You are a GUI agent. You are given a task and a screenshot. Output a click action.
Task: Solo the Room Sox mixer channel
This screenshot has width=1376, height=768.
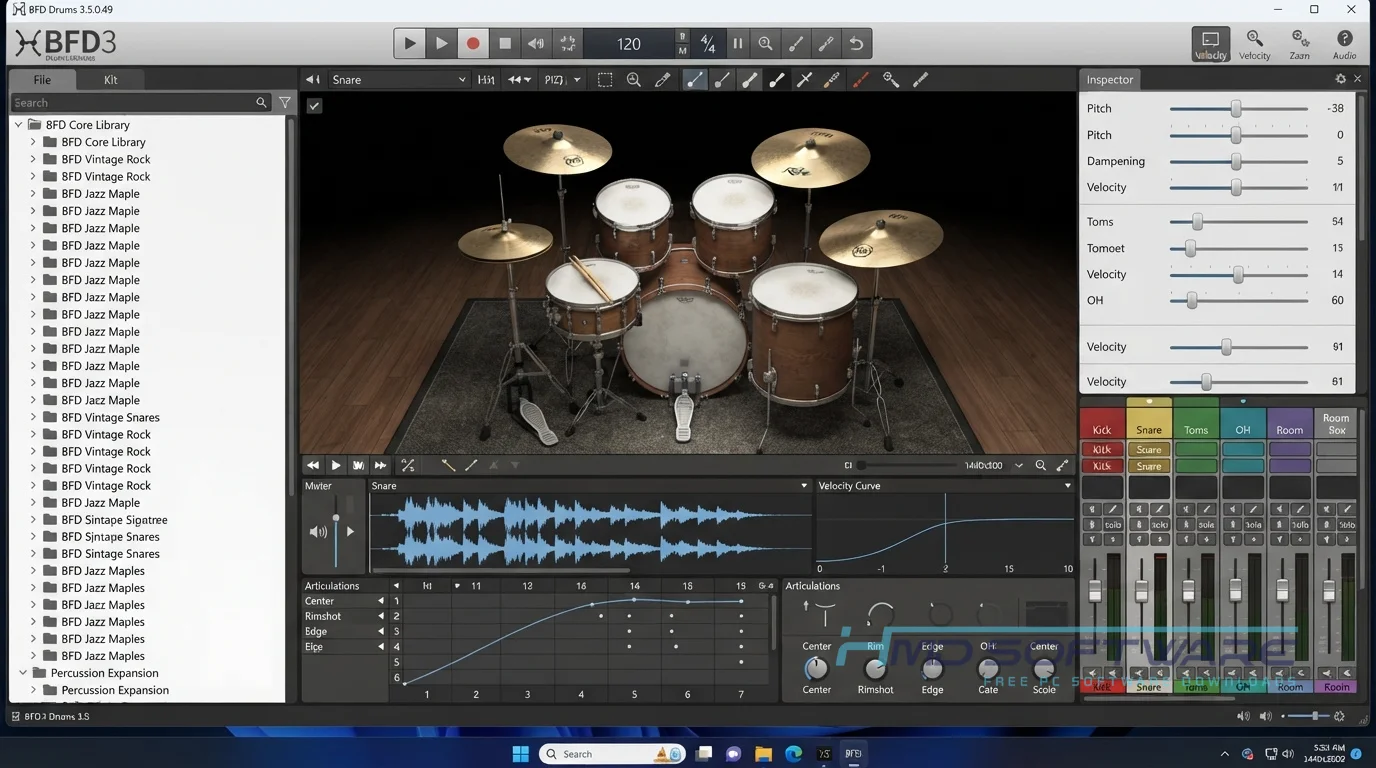[x=1347, y=524]
